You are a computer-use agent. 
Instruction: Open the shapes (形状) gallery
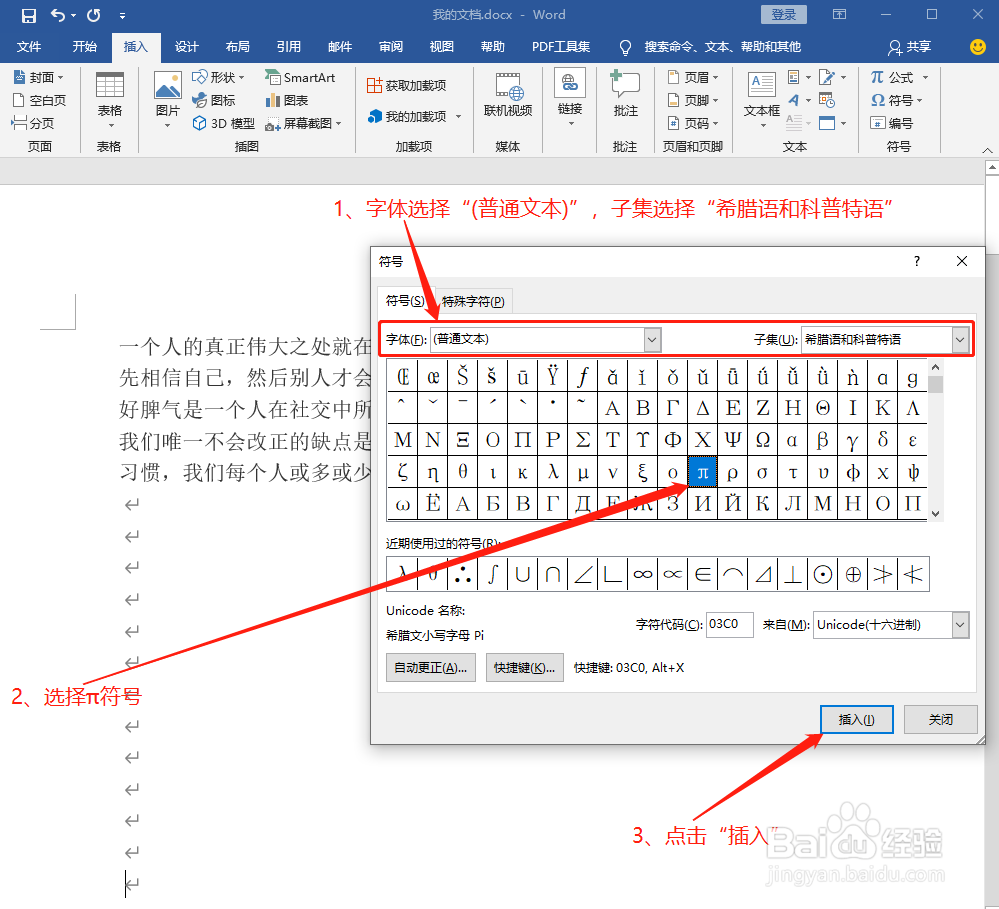tap(219, 77)
